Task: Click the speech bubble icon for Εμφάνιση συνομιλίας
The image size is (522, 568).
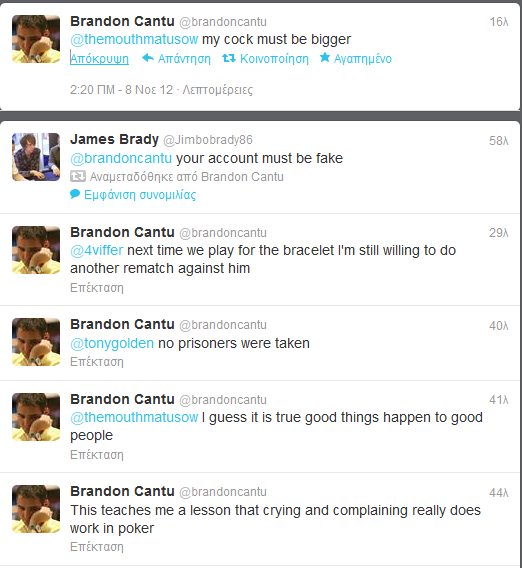Action: pos(75,194)
